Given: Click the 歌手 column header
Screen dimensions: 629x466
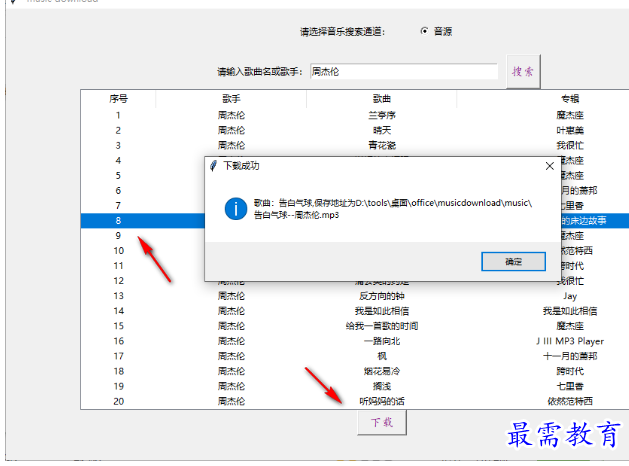Looking at the screenshot, I should pyautogui.click(x=231, y=99).
